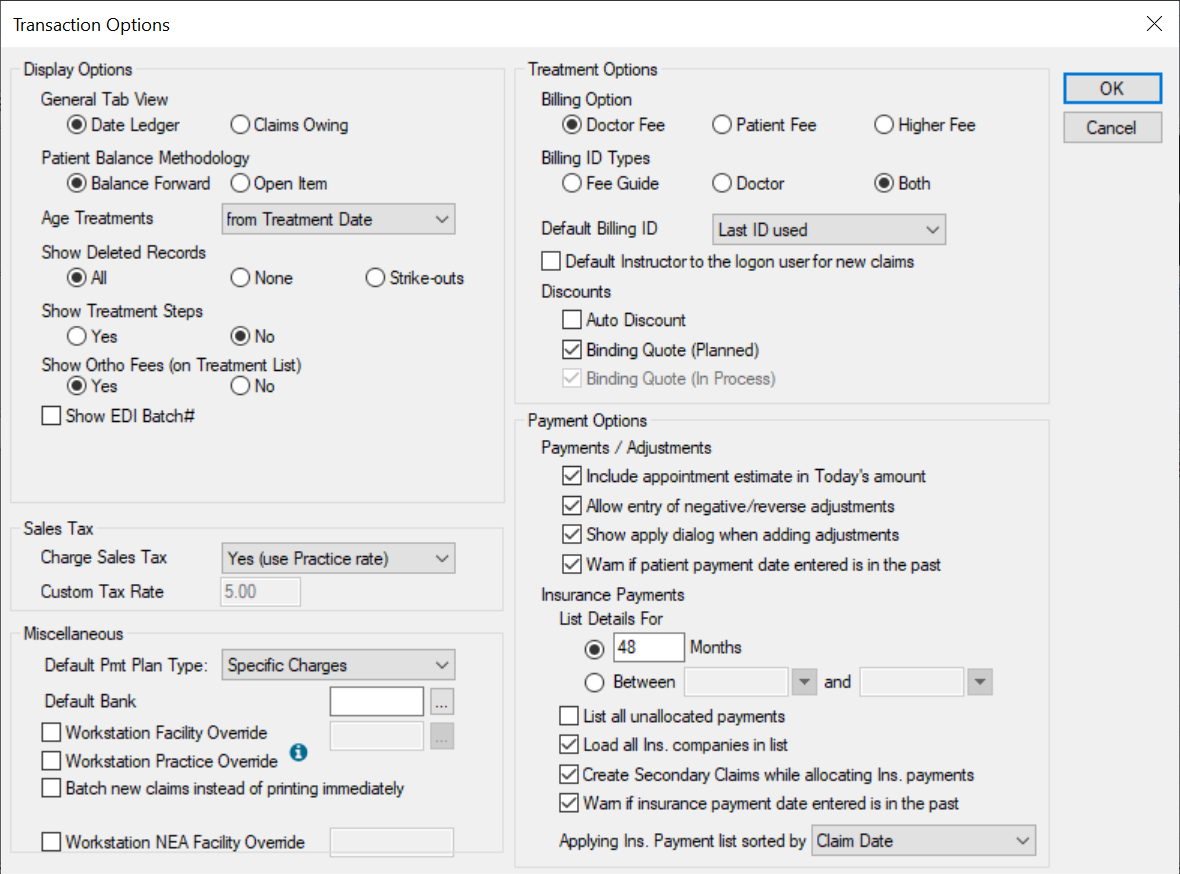
Task: Select the Claims Owing radio button
Action: pyautogui.click(x=240, y=126)
